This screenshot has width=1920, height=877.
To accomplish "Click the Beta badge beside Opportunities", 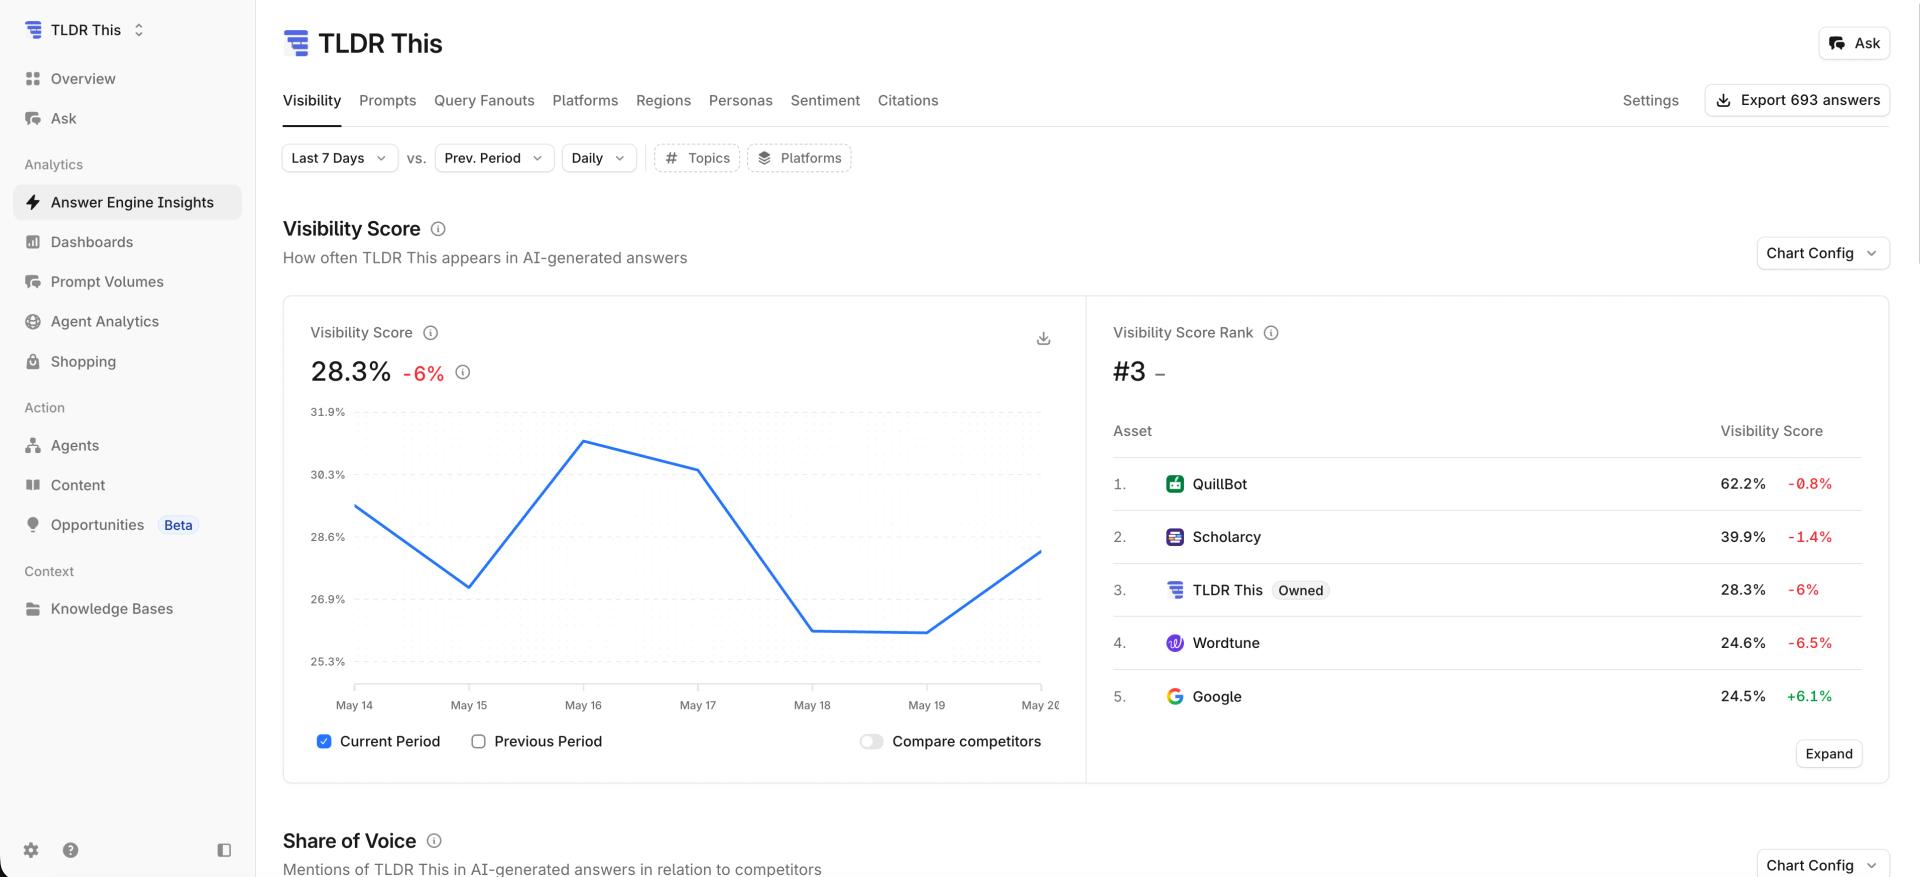I will click(178, 525).
